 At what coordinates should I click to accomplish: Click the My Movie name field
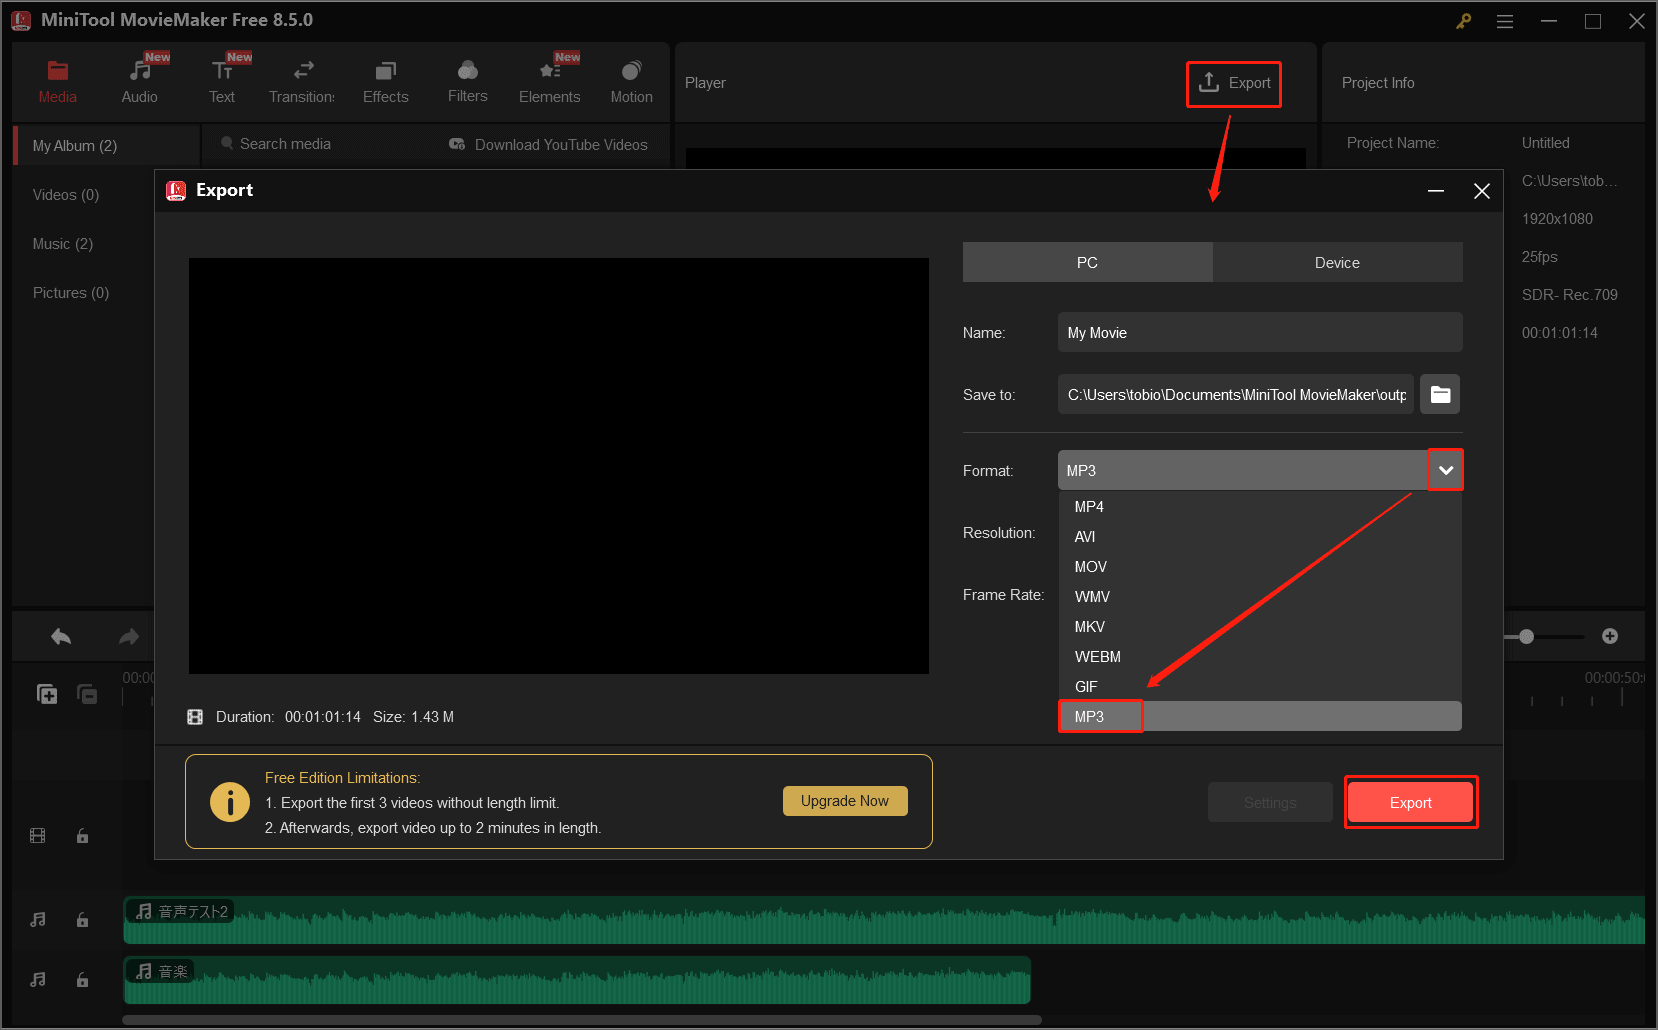click(x=1259, y=332)
